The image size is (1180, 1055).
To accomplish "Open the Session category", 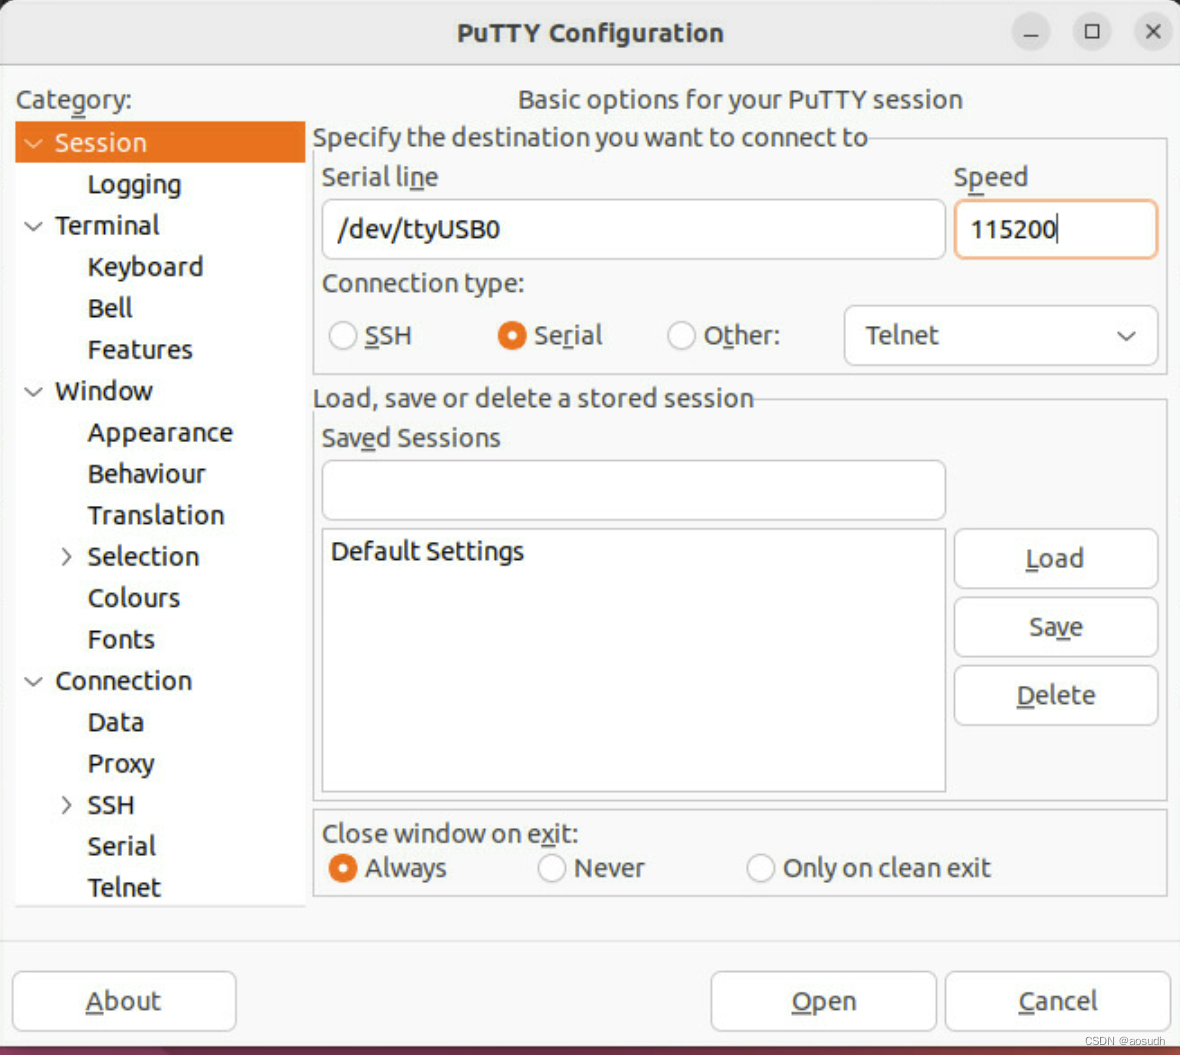I will [160, 142].
